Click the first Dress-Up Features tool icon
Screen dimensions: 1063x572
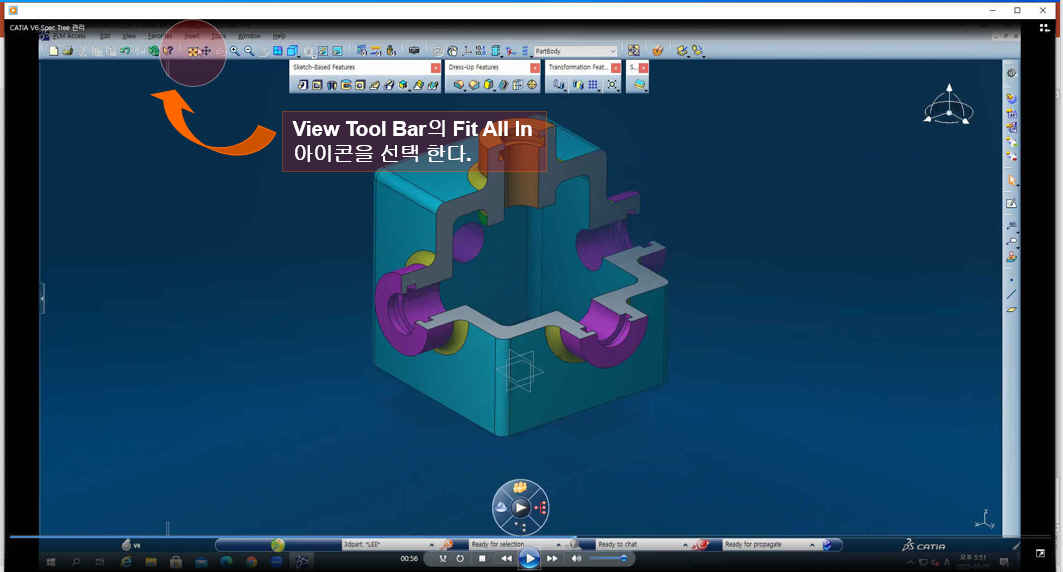coord(459,86)
